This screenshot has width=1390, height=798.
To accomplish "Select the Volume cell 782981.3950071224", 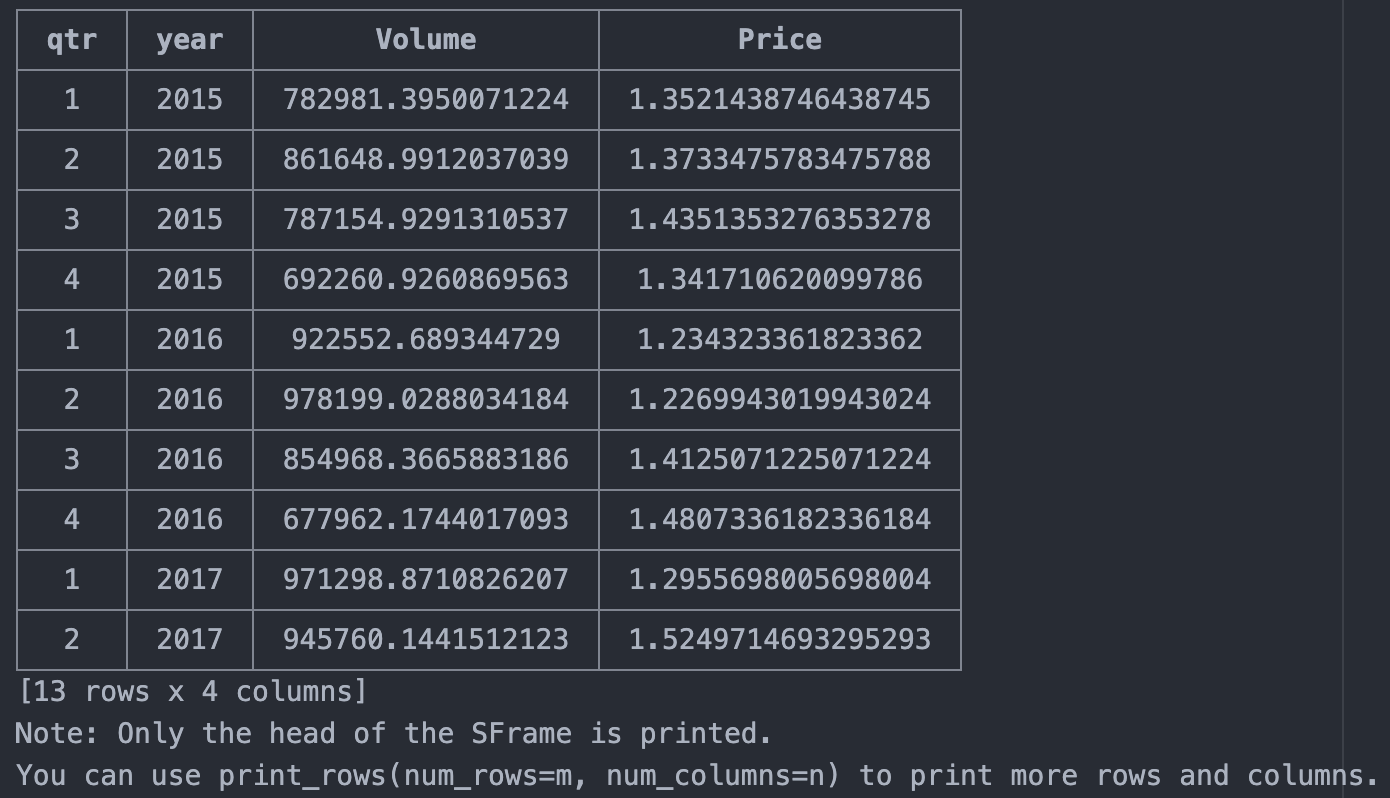I will point(425,100).
